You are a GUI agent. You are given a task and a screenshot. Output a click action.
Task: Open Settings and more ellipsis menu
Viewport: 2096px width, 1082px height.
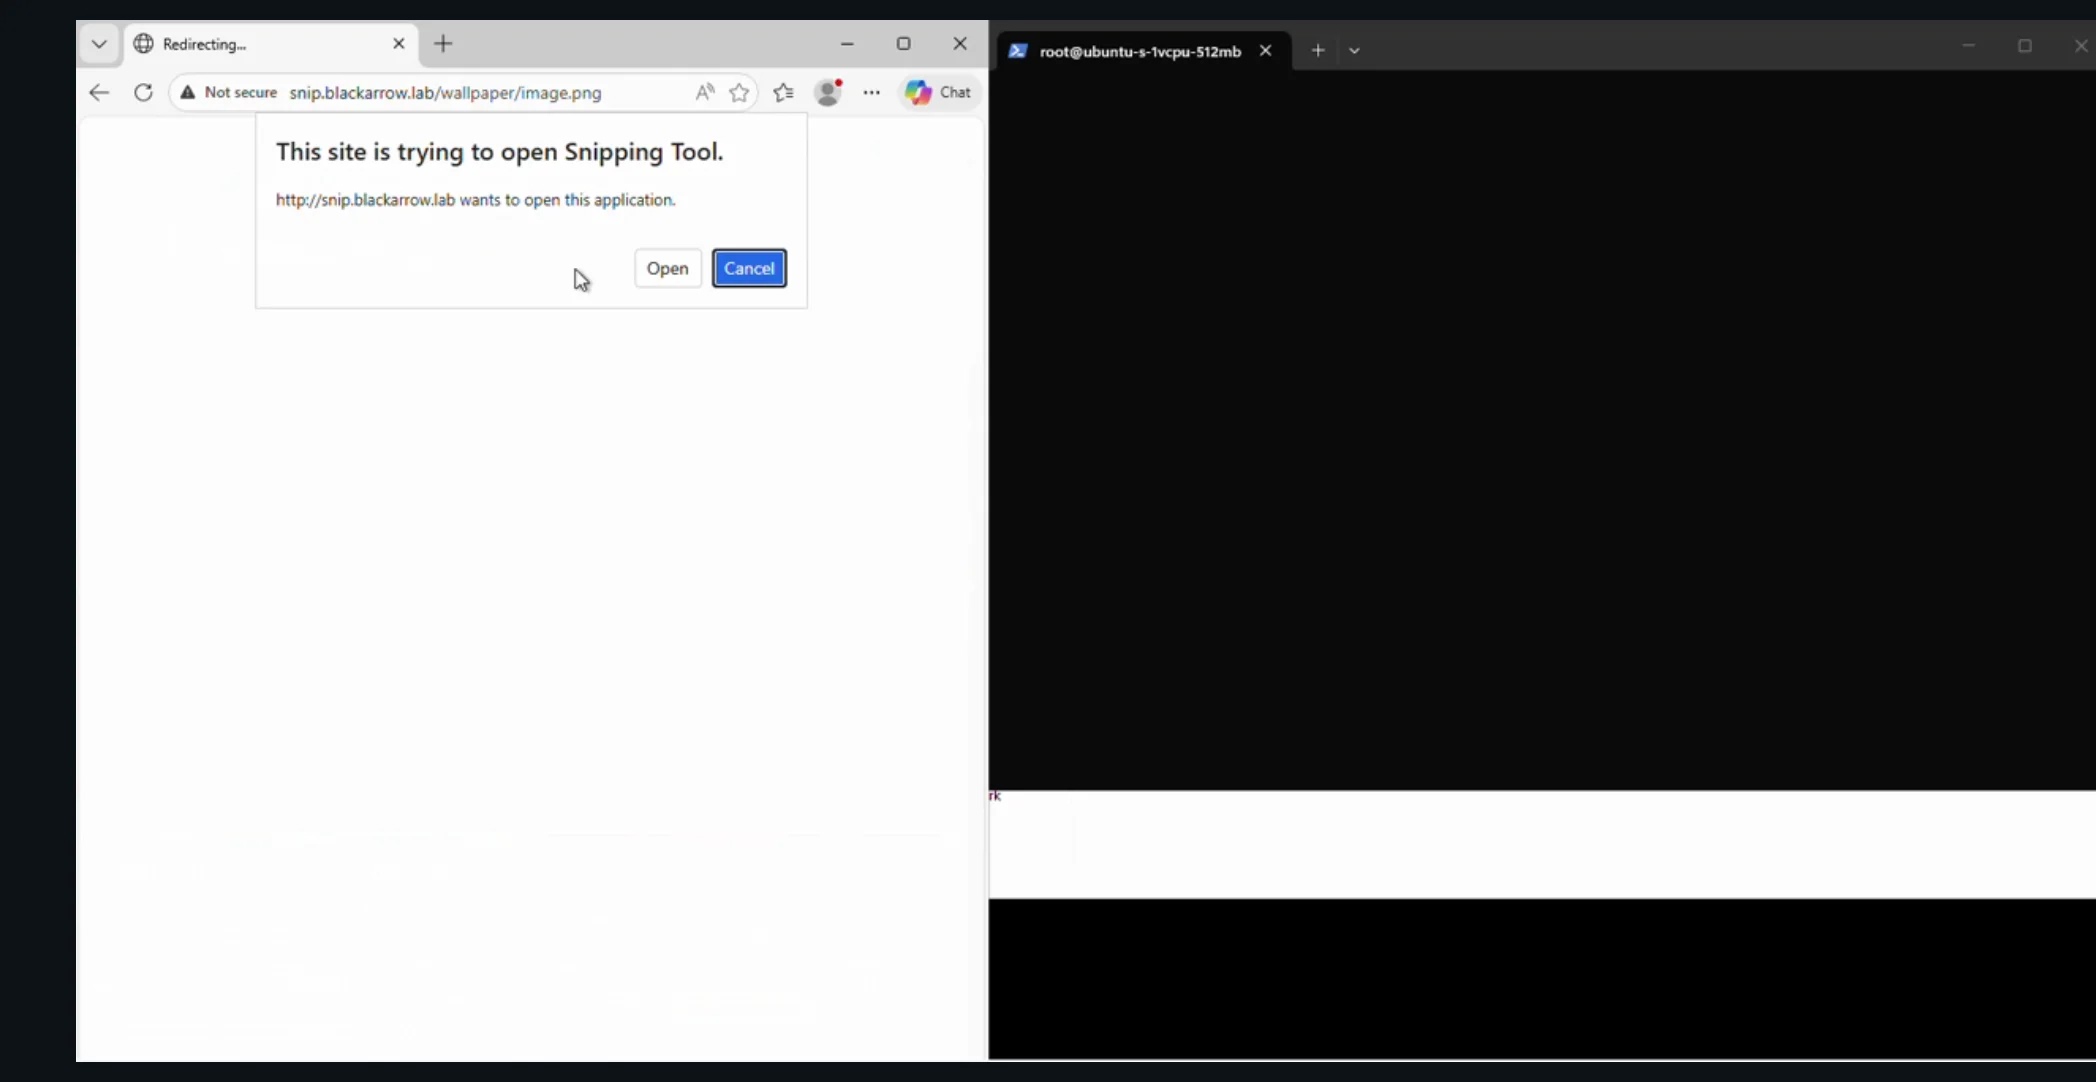click(x=872, y=93)
